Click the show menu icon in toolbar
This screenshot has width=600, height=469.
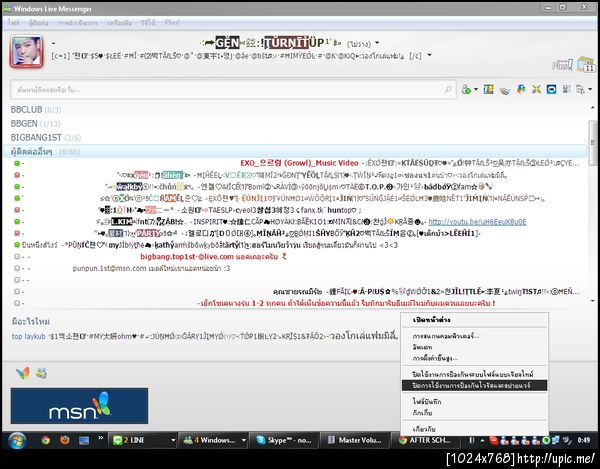(x=580, y=90)
